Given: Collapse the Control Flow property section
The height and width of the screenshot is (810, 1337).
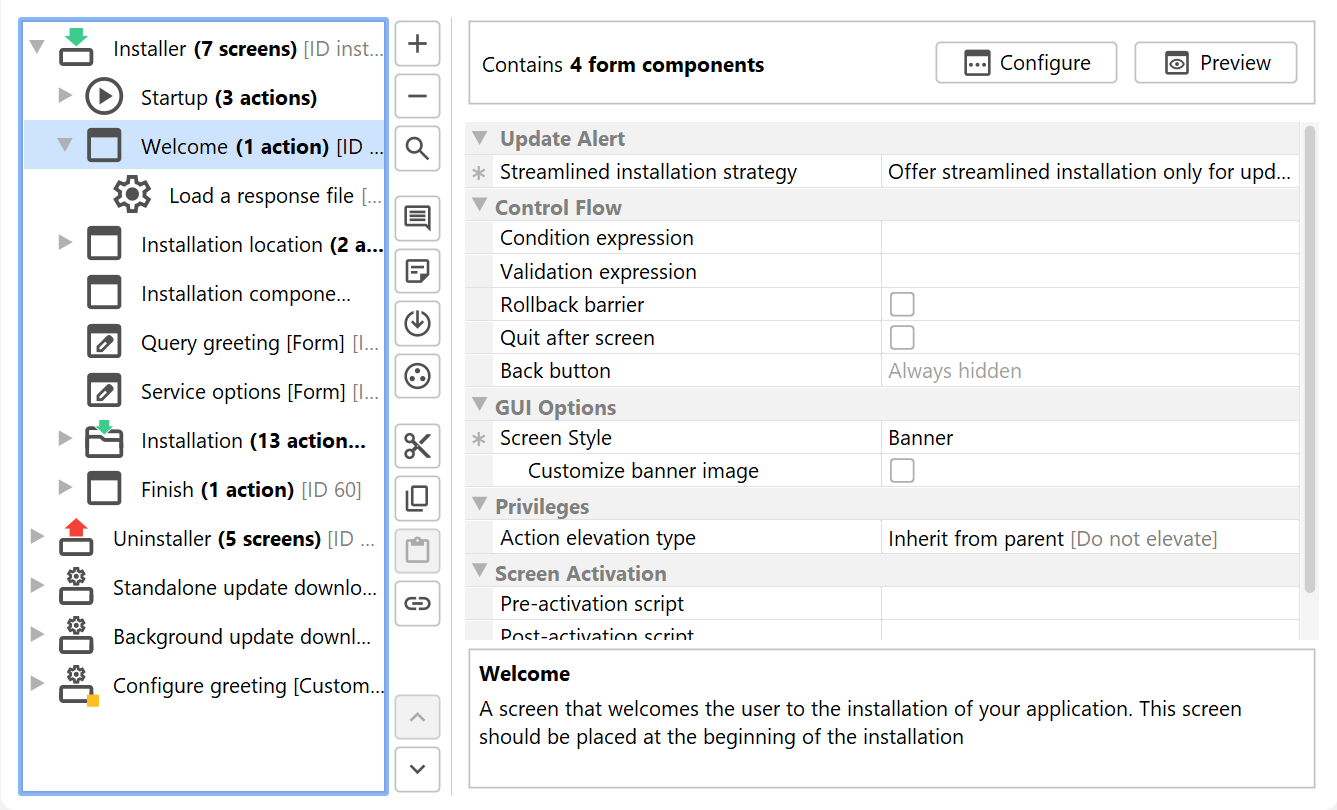Looking at the screenshot, I should pos(479,207).
